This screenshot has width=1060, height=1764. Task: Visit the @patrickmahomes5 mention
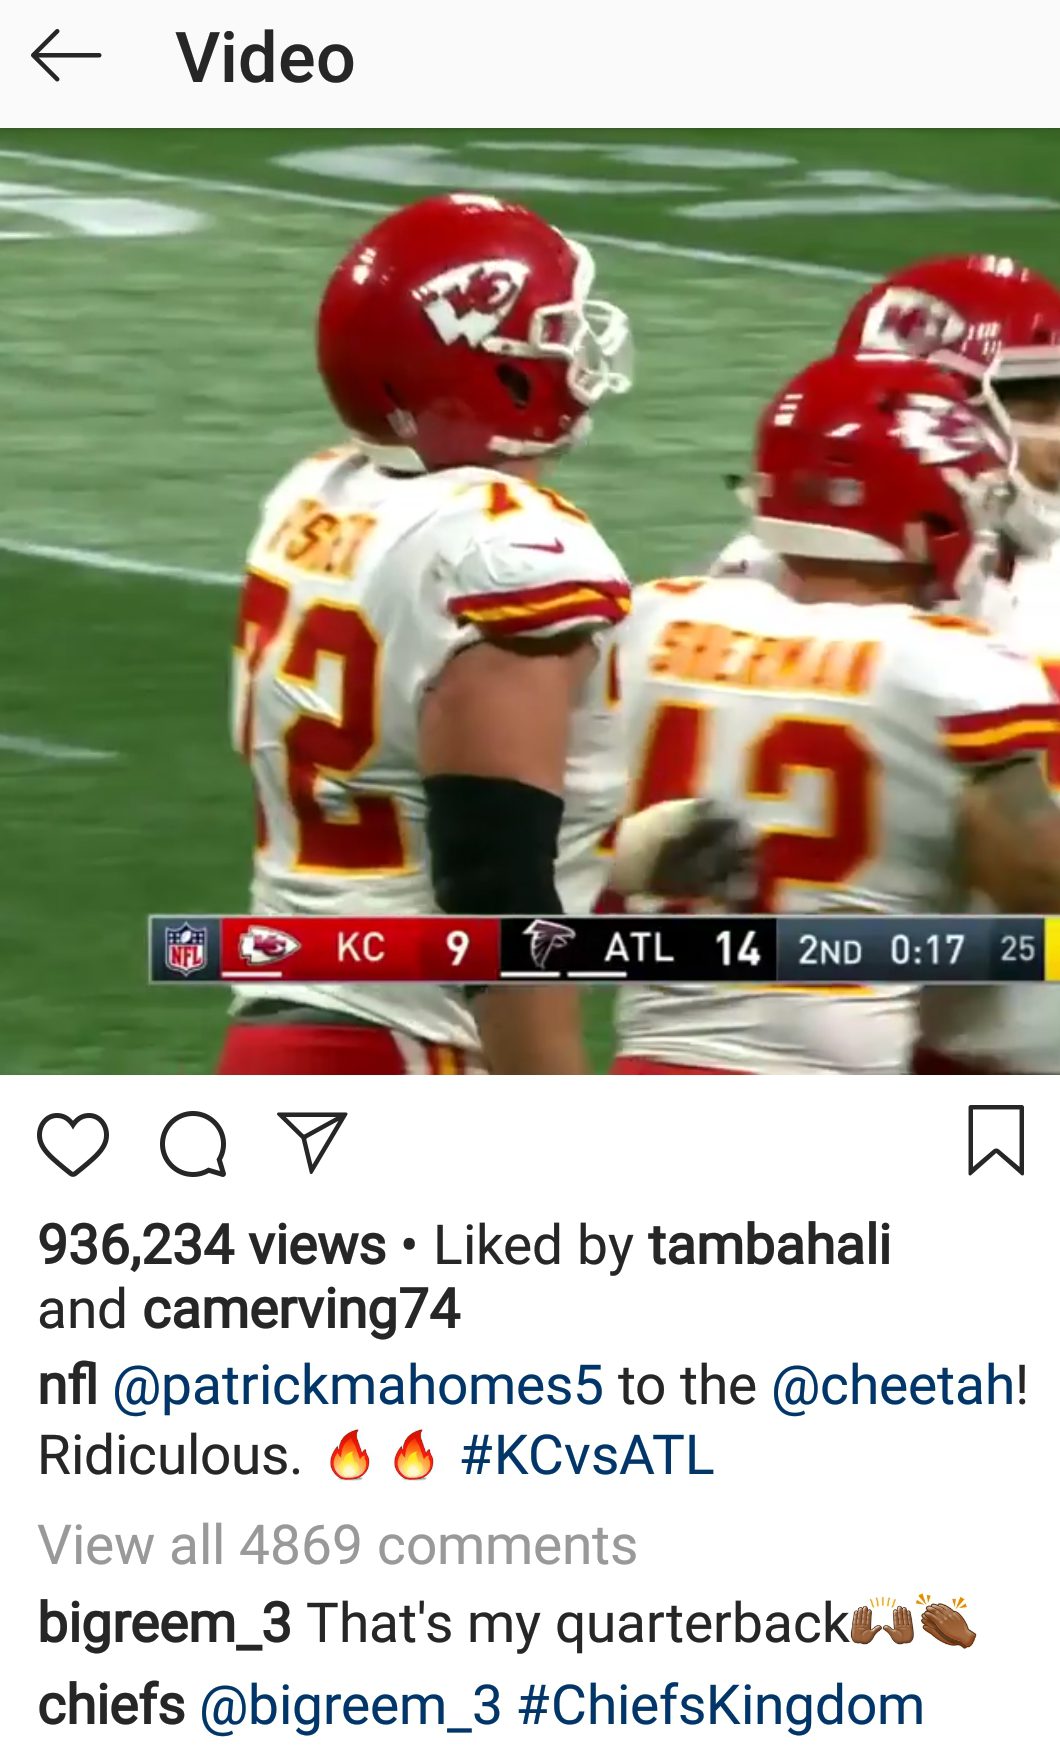[358, 1387]
